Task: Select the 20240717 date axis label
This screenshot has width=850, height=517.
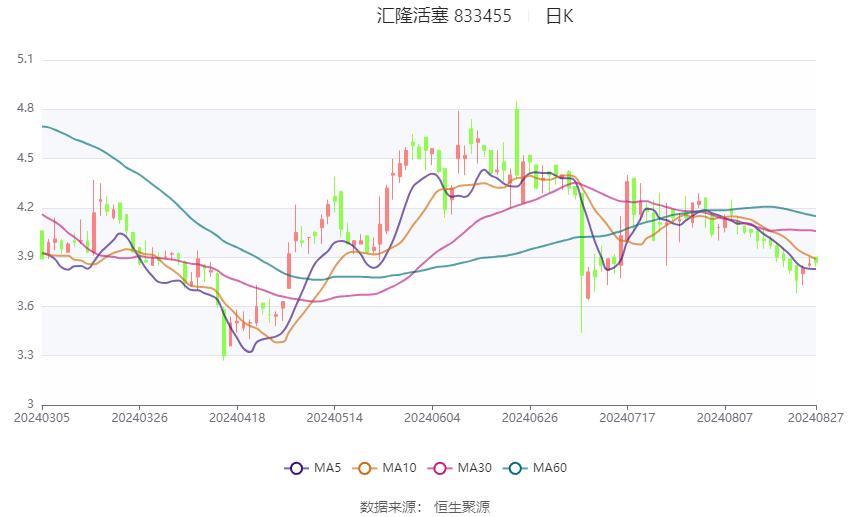Action: pos(627,418)
